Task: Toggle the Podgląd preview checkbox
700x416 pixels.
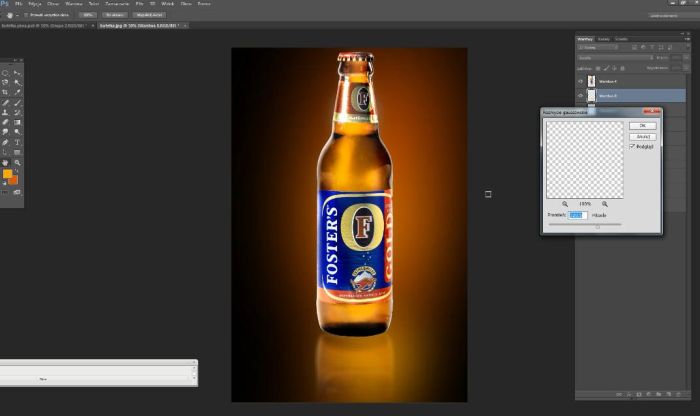Action: [633, 146]
